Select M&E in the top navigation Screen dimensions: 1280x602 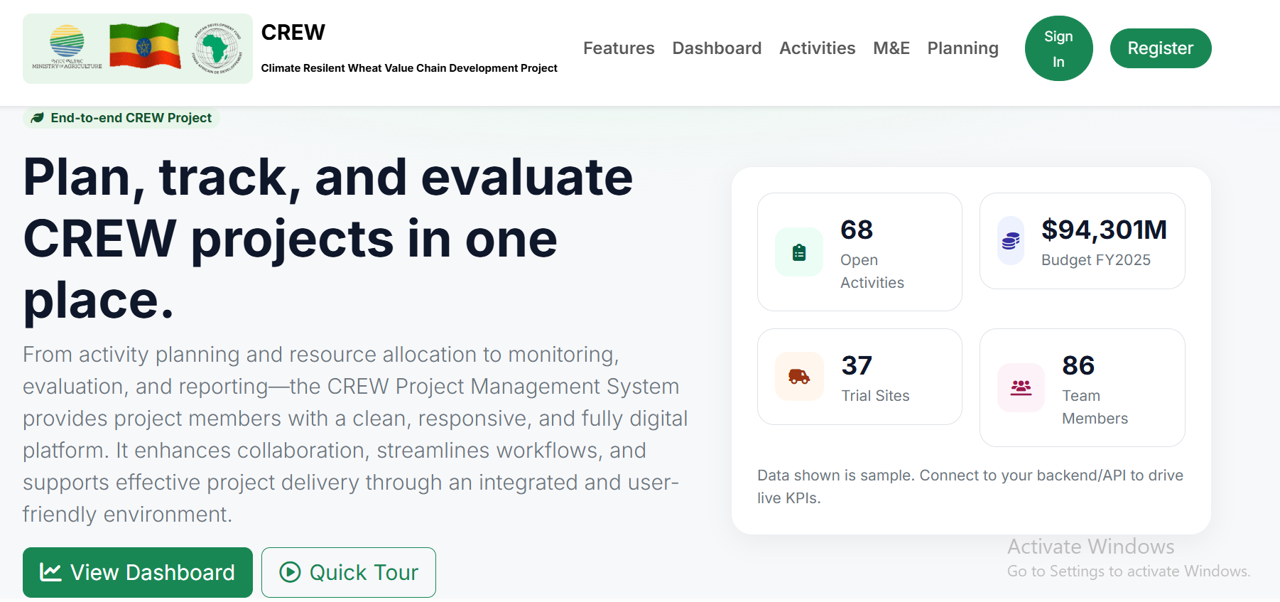pos(891,48)
